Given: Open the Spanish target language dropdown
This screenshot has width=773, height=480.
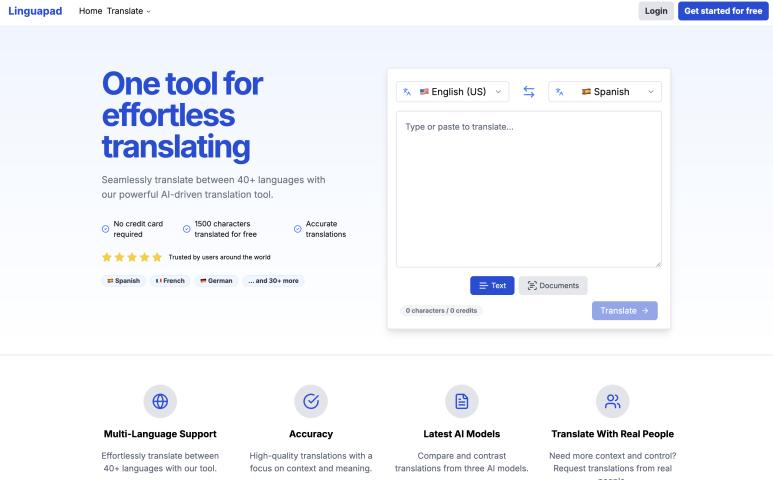Looking at the screenshot, I should pyautogui.click(x=605, y=92).
